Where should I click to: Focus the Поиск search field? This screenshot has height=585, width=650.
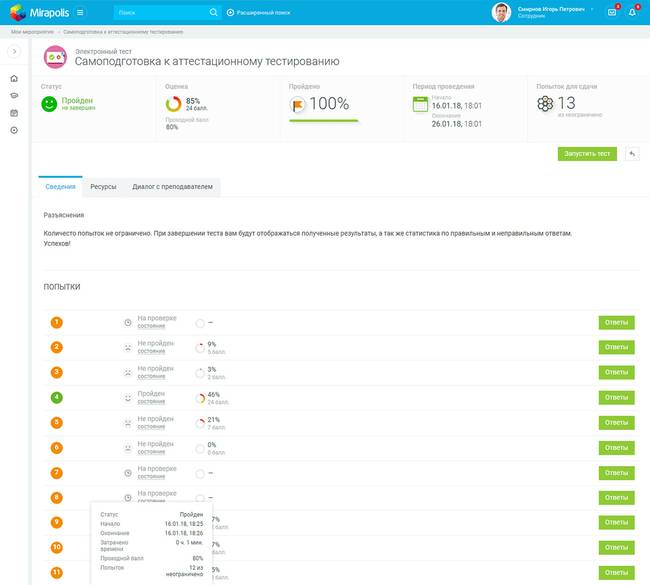point(160,13)
